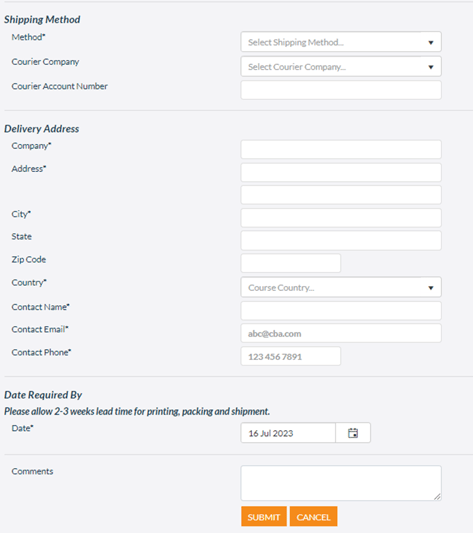Click into the State field
The image size is (473, 533).
tap(341, 241)
